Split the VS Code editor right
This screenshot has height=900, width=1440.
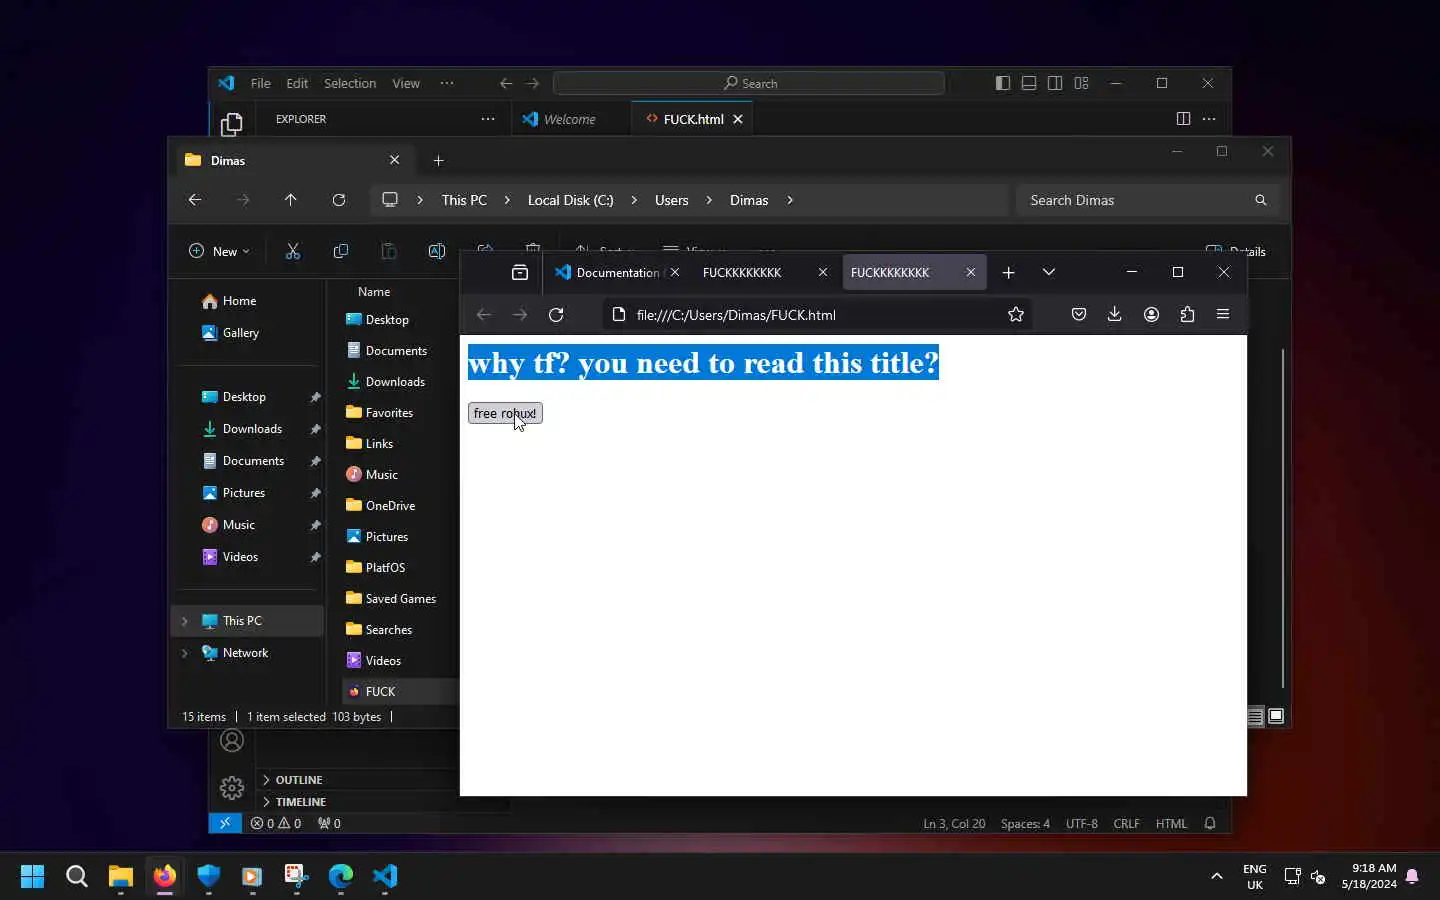[x=1183, y=119]
